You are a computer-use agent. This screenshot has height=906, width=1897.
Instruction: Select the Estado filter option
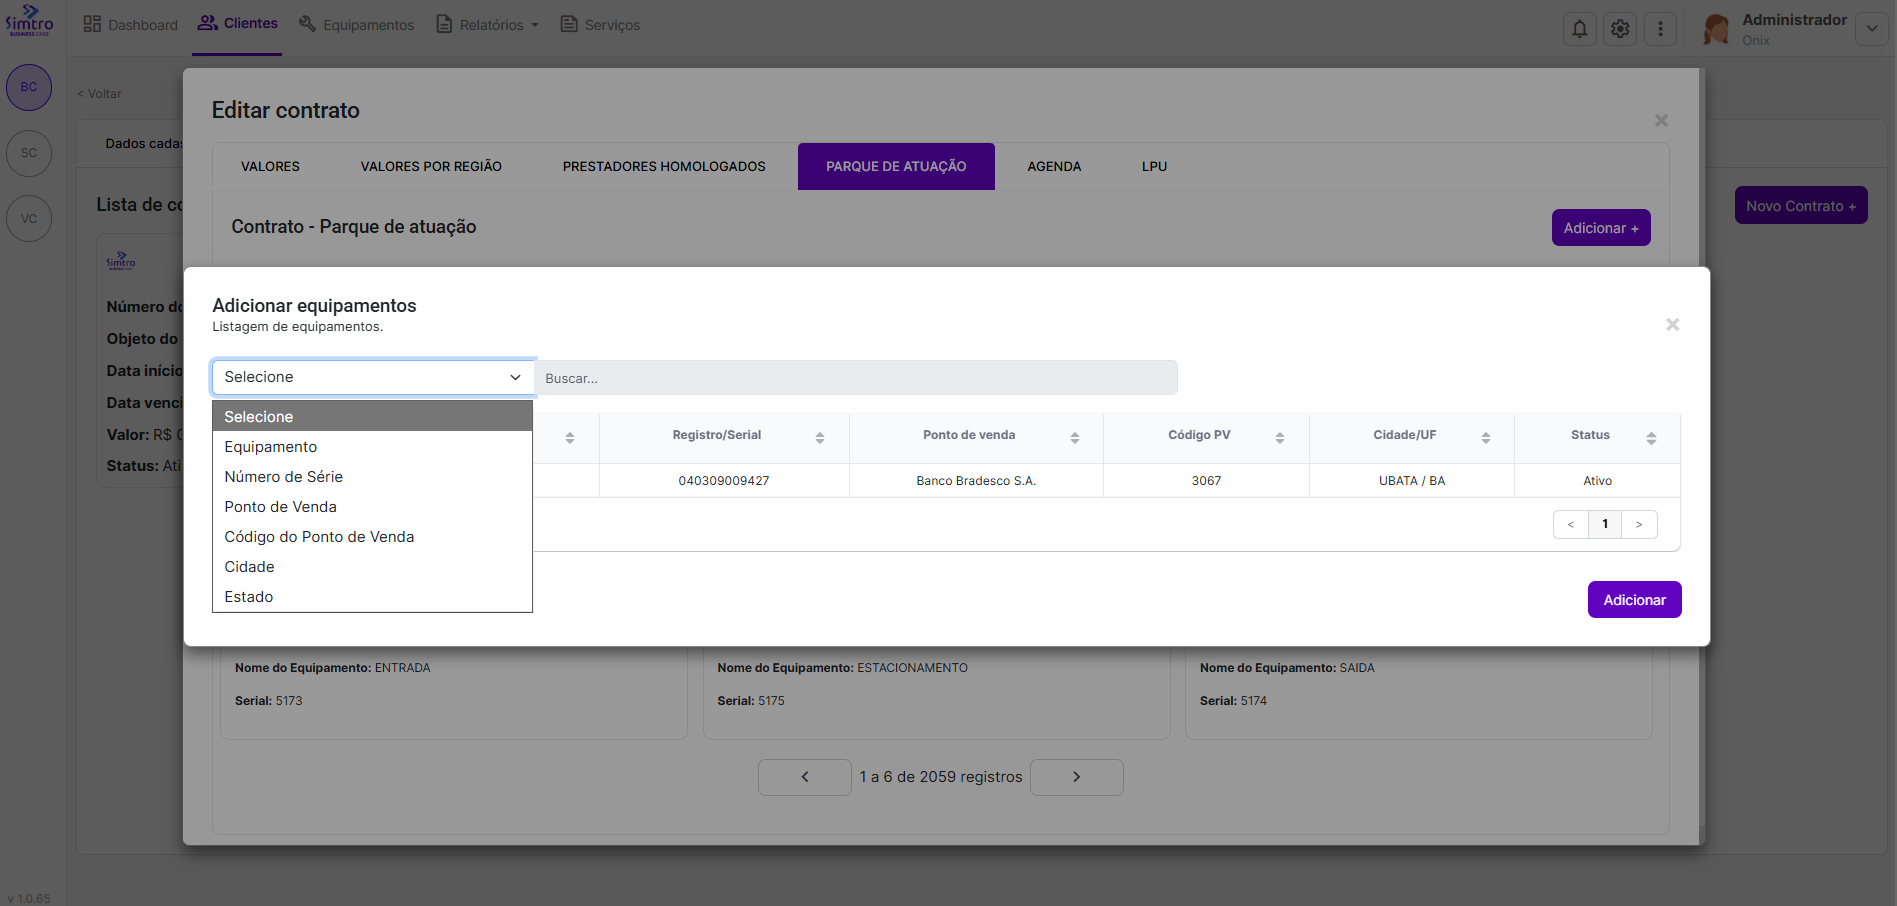click(248, 597)
